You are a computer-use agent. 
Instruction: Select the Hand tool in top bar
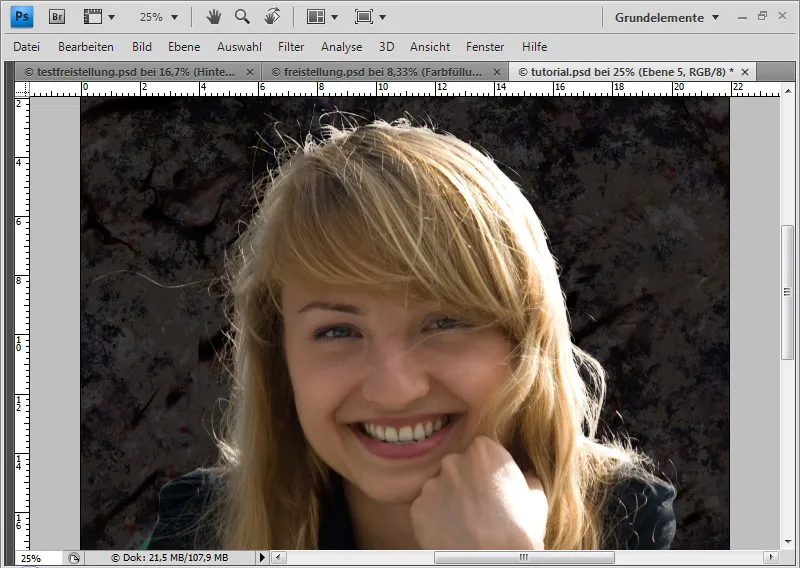213,17
